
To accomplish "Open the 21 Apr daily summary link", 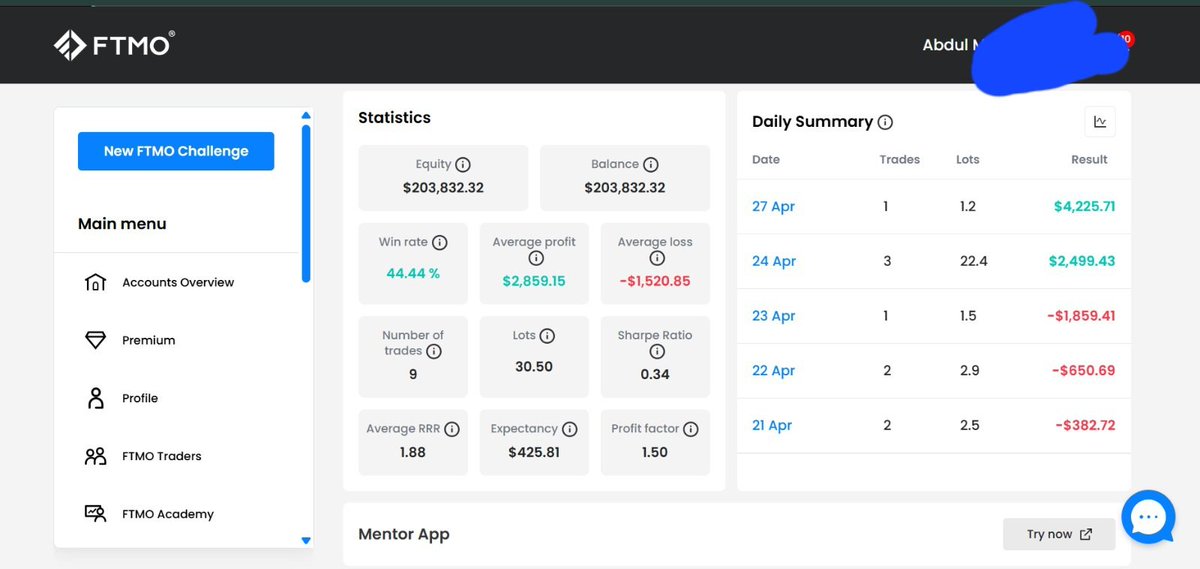I will pyautogui.click(x=772, y=425).
